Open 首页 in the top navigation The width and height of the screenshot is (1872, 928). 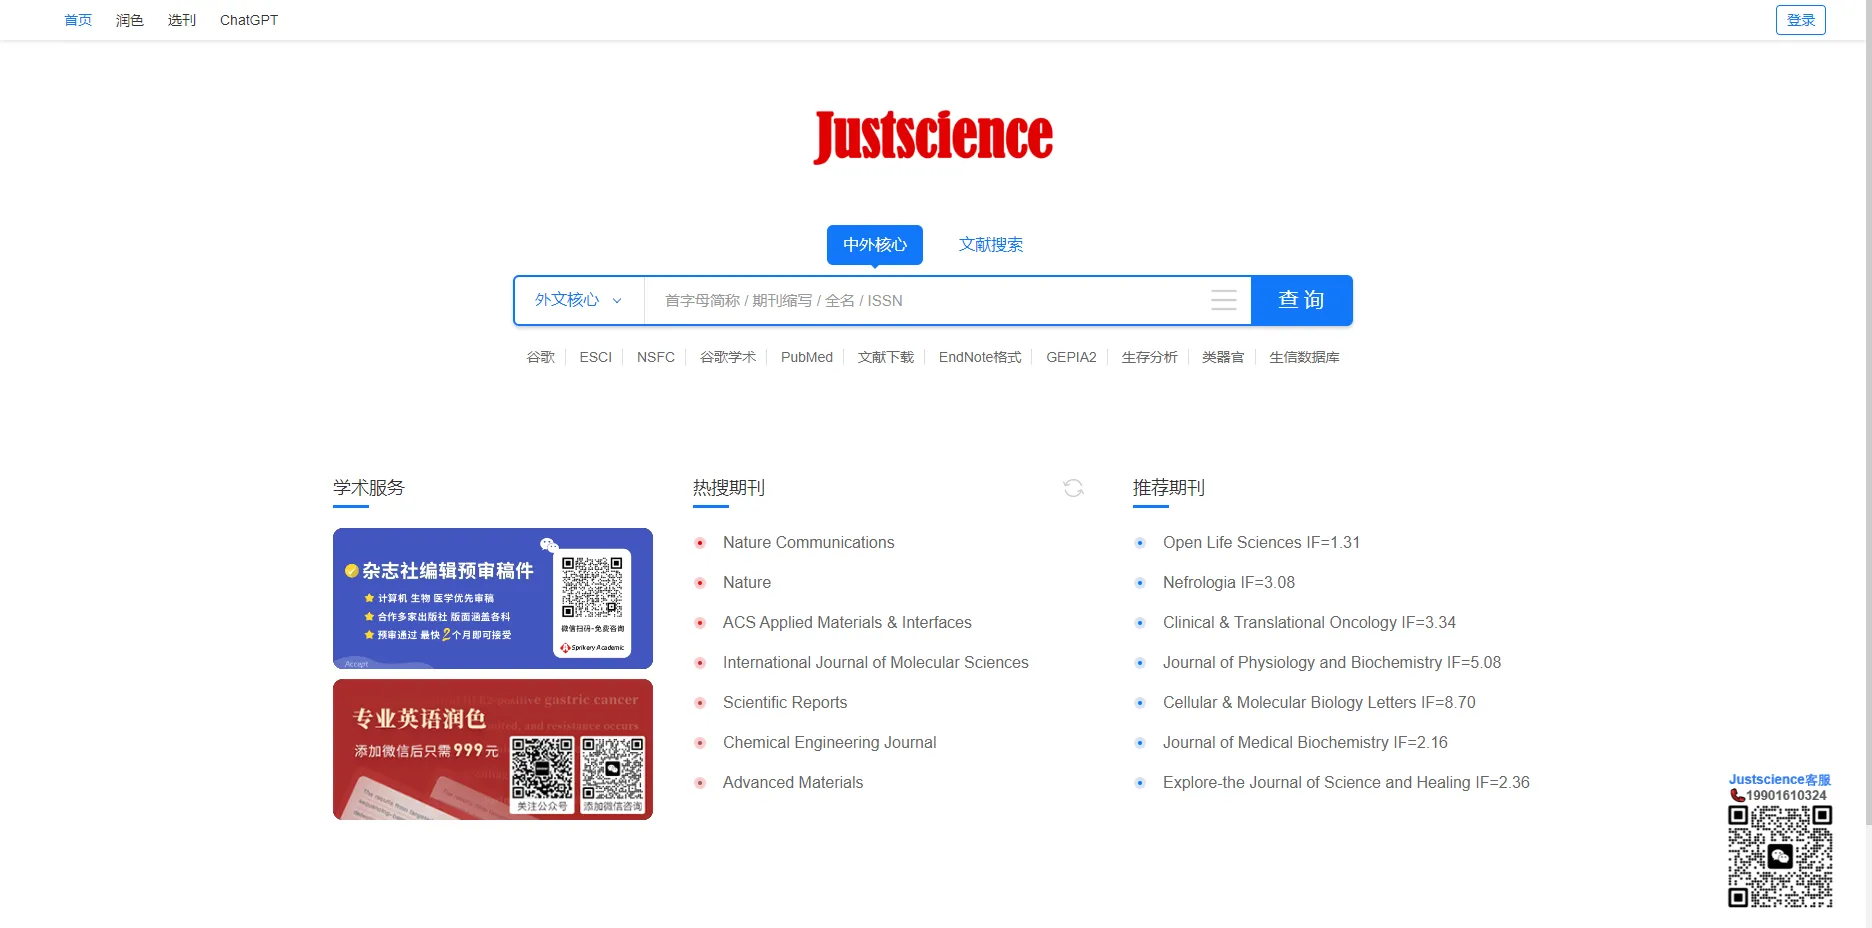point(78,20)
